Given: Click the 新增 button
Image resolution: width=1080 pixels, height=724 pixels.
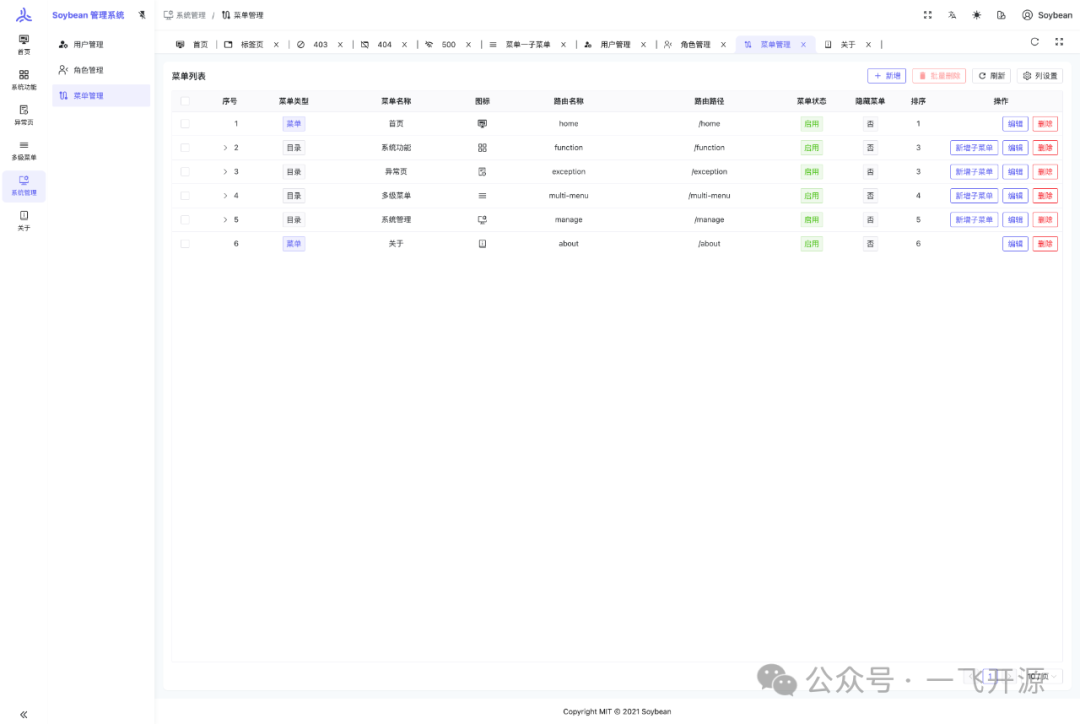Looking at the screenshot, I should [886, 76].
